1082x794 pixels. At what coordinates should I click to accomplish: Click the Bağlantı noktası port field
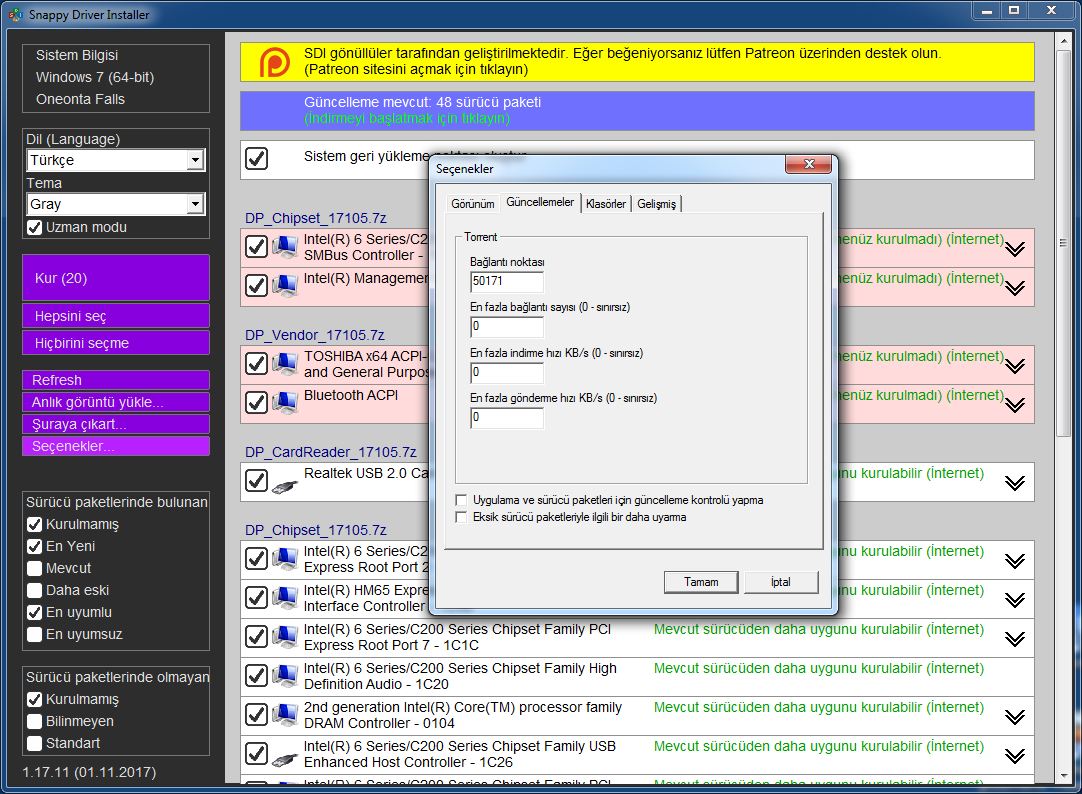pos(506,281)
